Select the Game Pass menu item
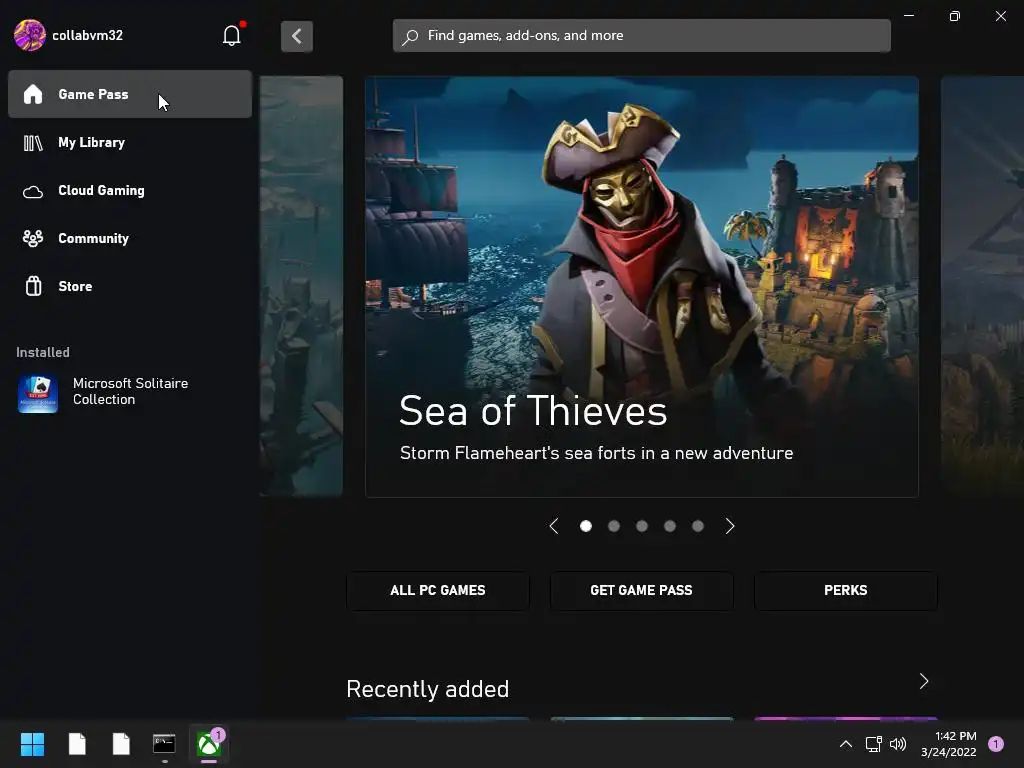This screenshot has width=1024, height=768. [x=130, y=94]
